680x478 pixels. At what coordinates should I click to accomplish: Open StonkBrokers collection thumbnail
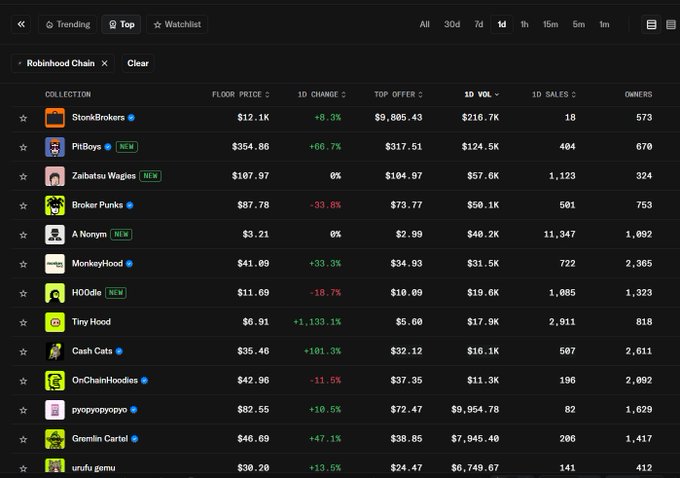[x=55, y=118]
